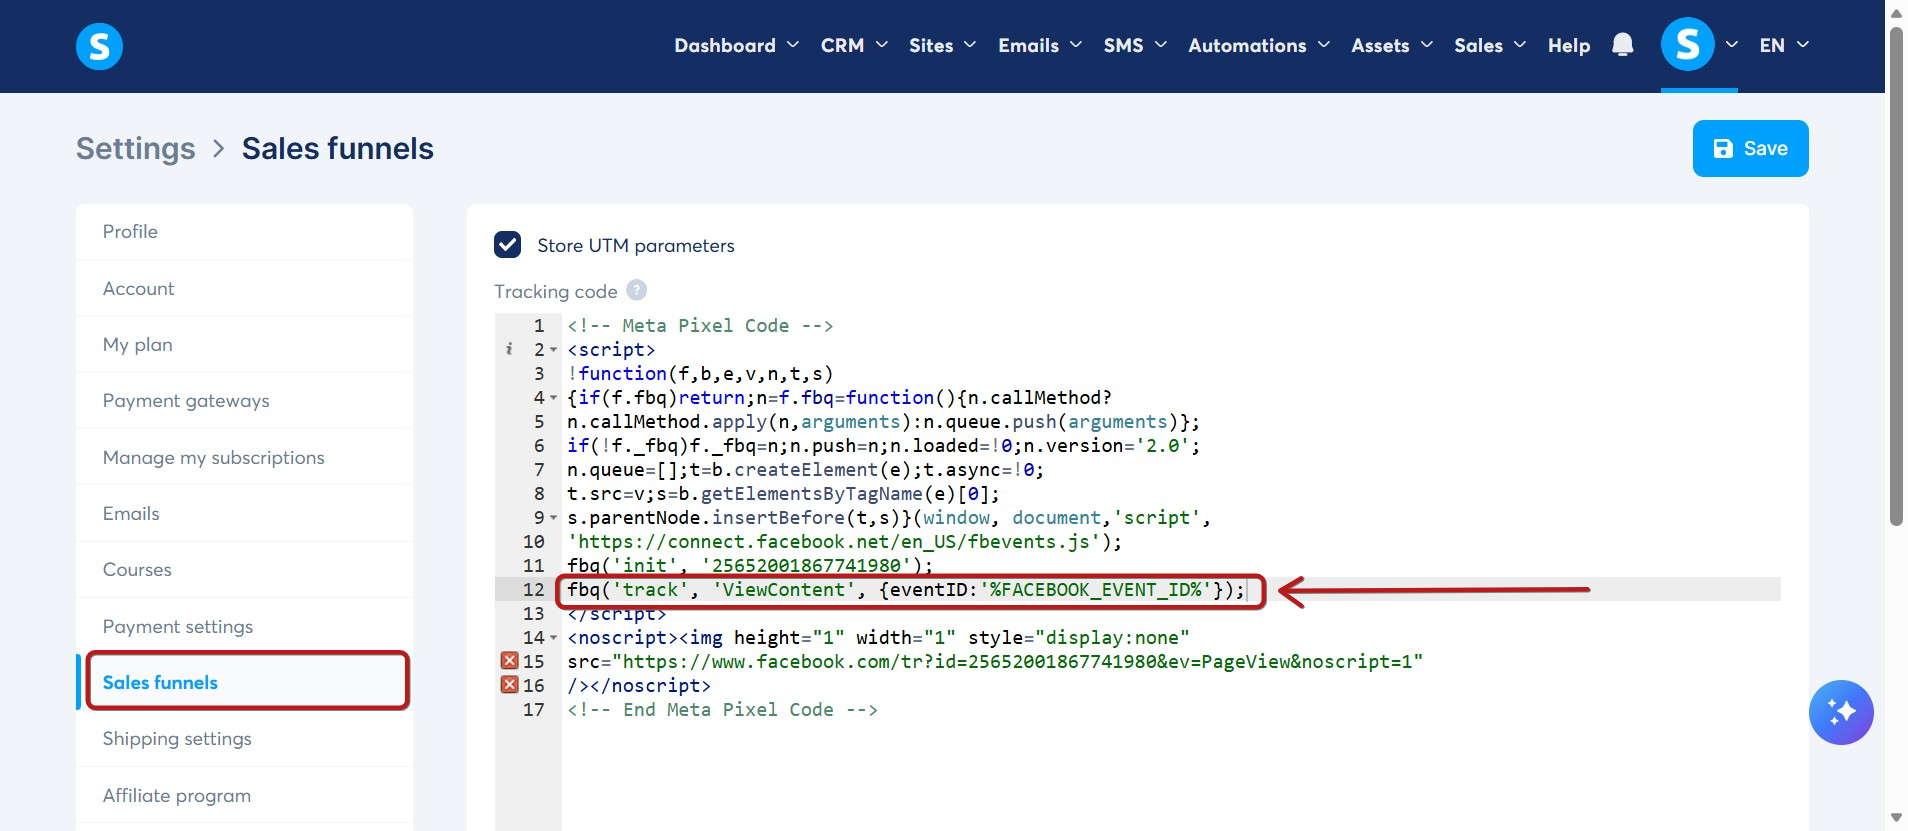Select the Sales funnels sidebar tab
This screenshot has width=1908, height=831.
point(244,682)
